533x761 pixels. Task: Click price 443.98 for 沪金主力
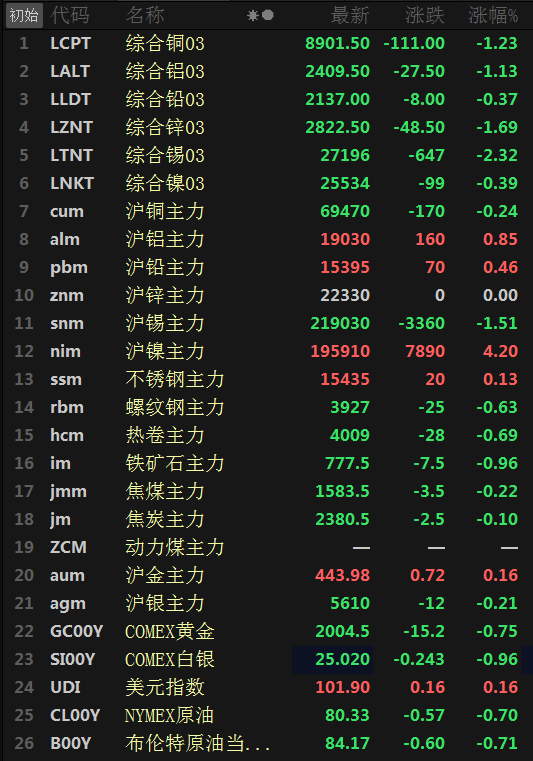click(x=343, y=575)
